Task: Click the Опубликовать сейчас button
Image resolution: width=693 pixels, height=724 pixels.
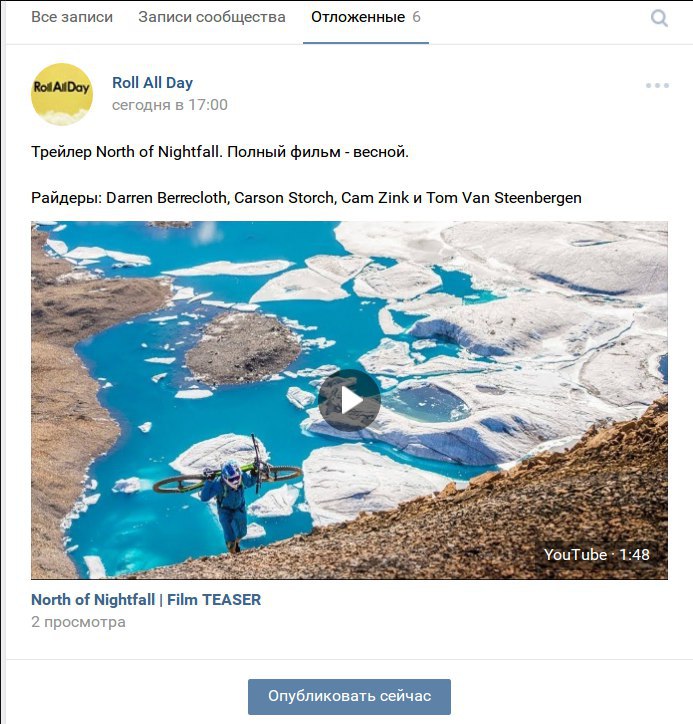Action: (x=349, y=696)
